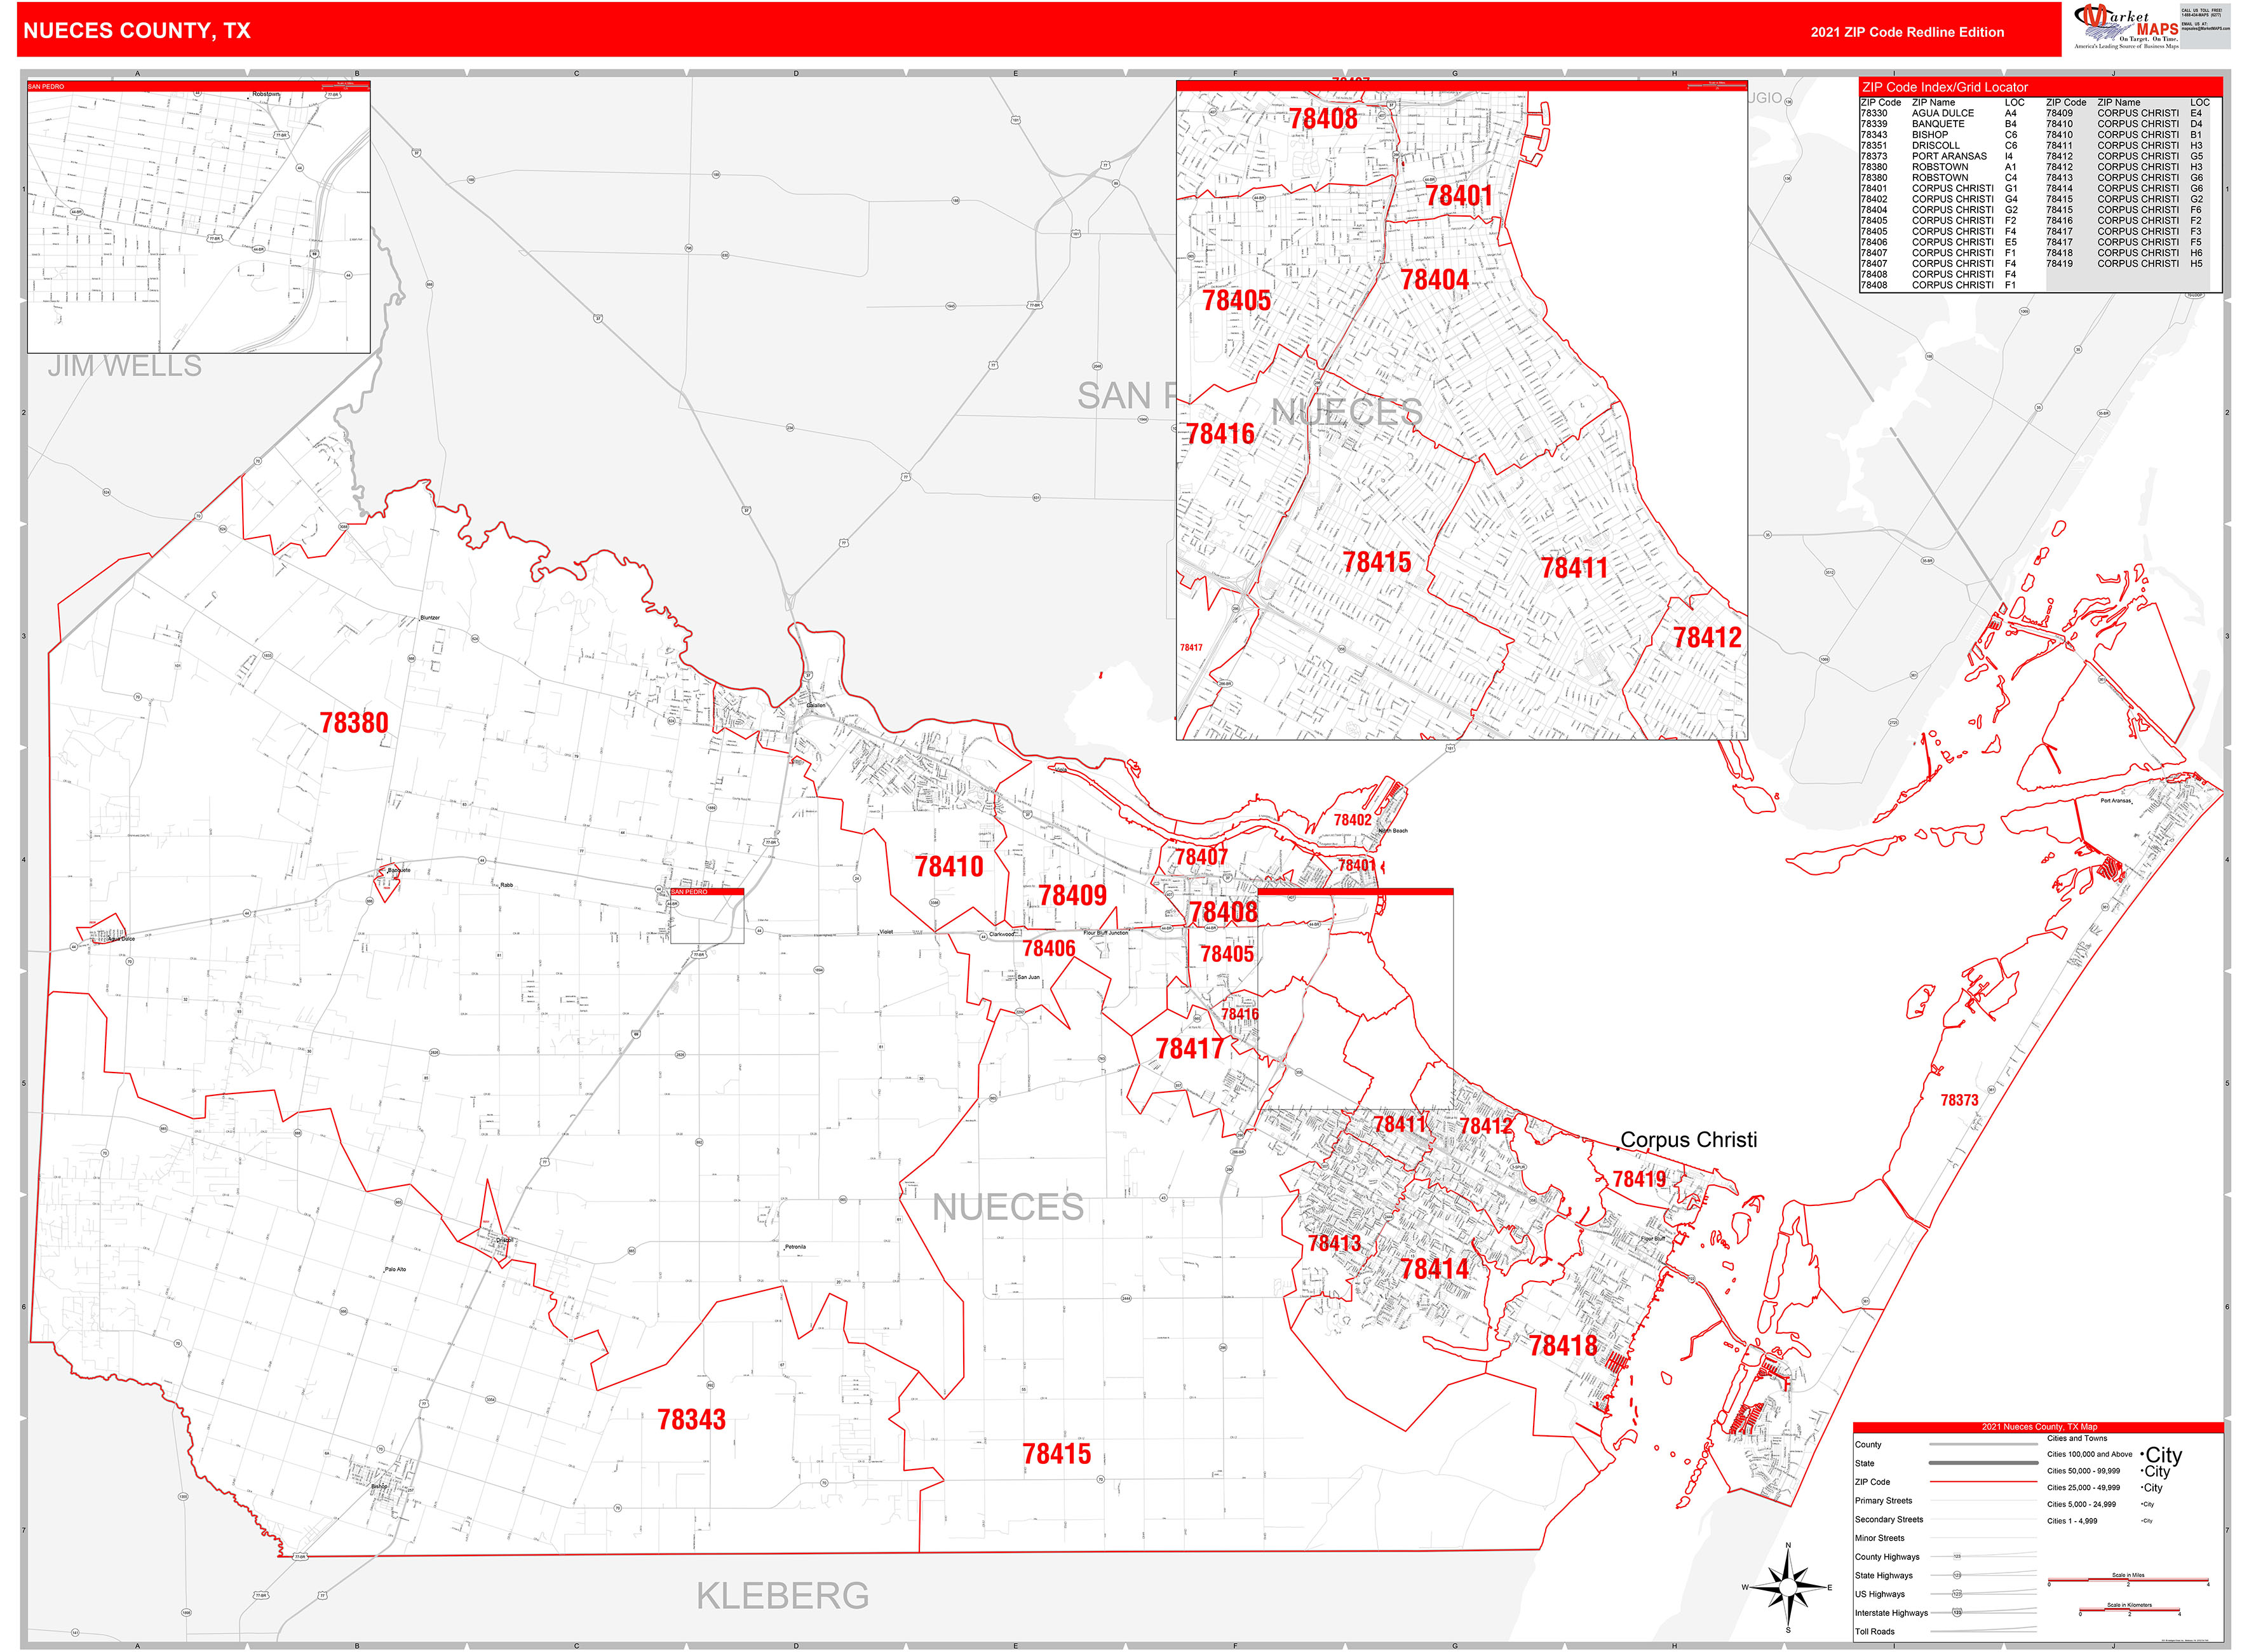Click the 78413 ZIP code label

click(x=1335, y=1243)
